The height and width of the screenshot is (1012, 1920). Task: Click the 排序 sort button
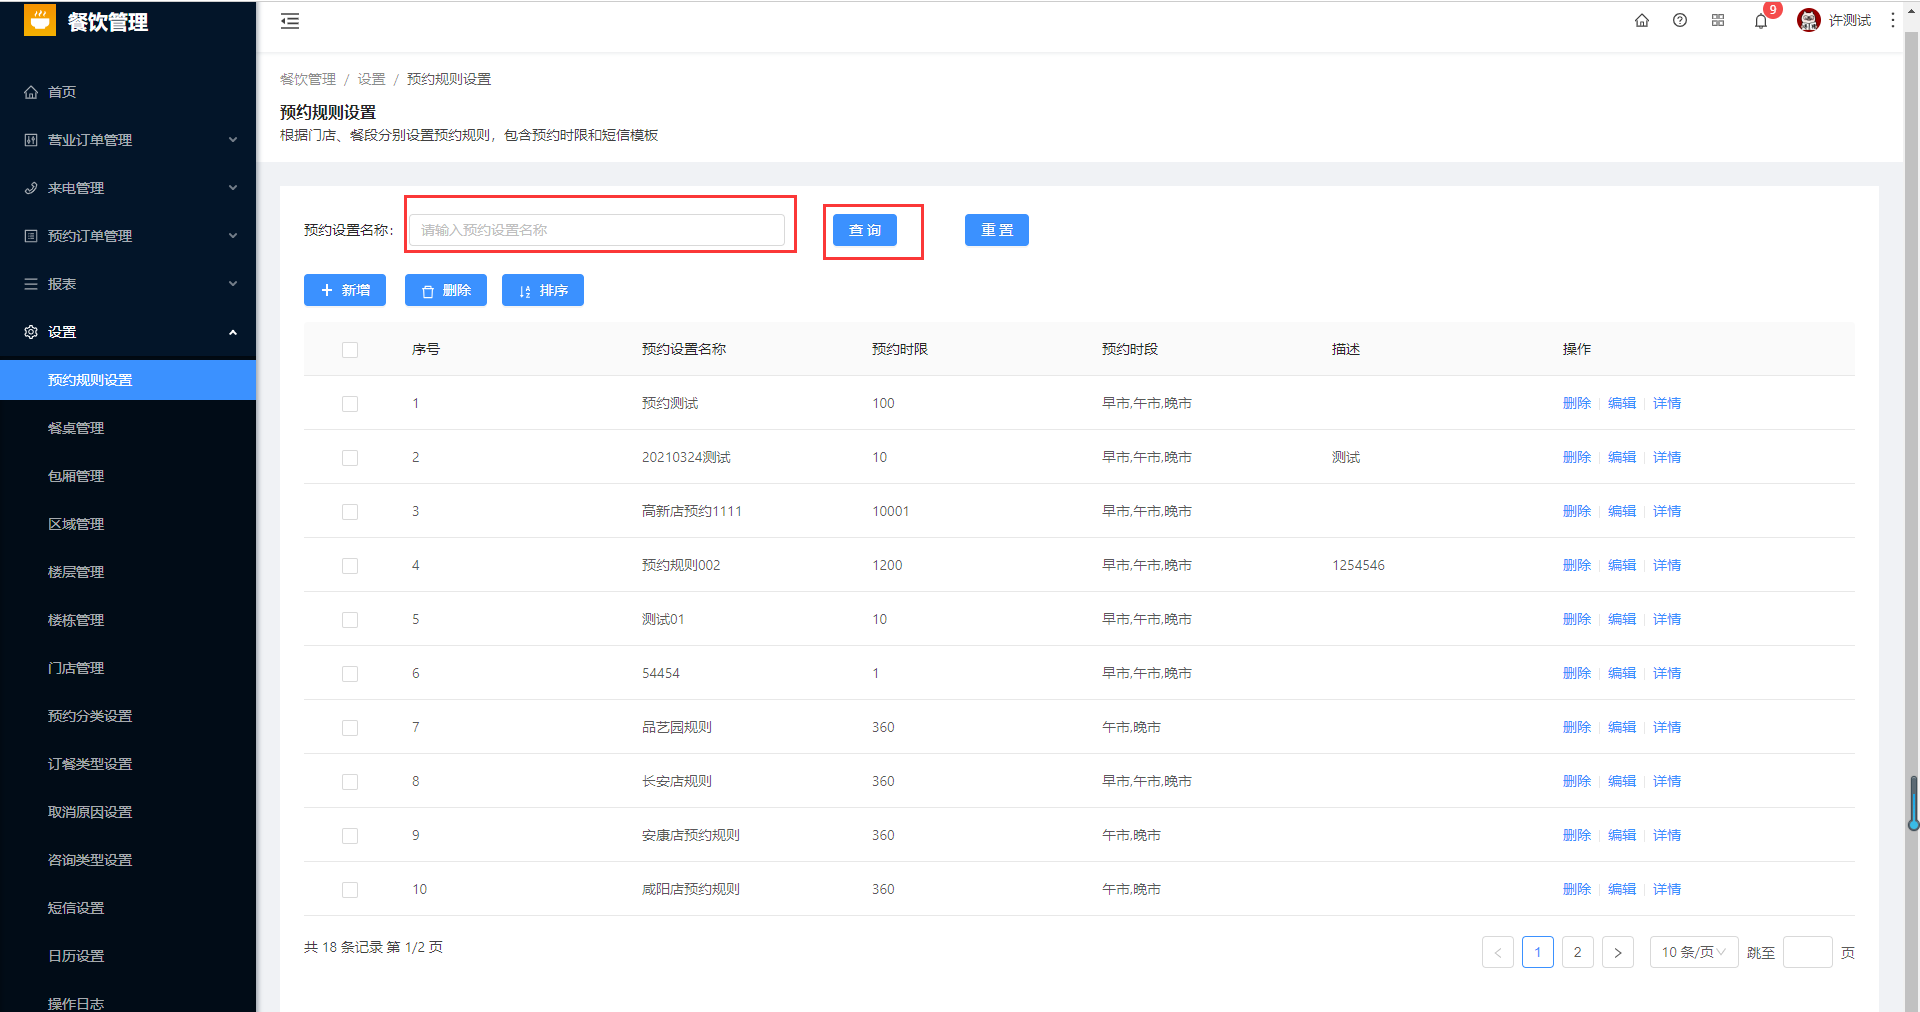(x=543, y=290)
